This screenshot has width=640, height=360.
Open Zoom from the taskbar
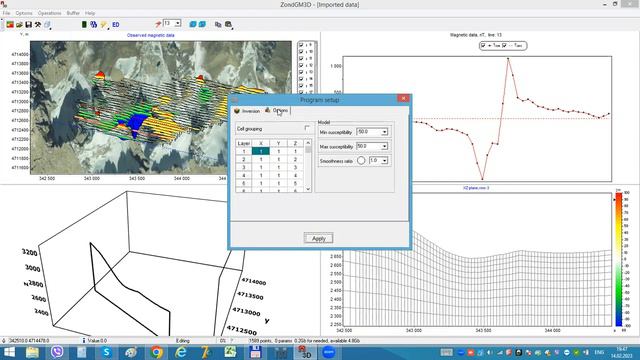tap(329, 352)
